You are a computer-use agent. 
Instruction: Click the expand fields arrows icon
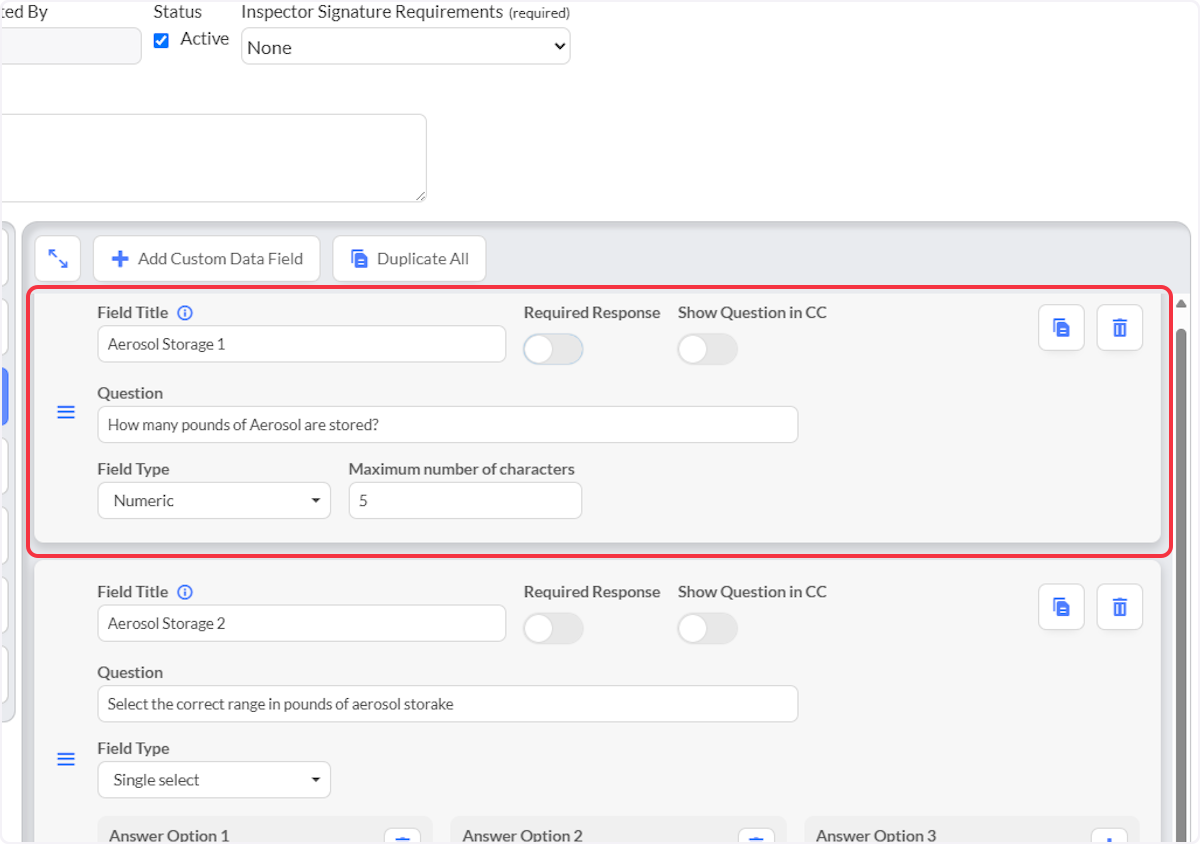58,259
